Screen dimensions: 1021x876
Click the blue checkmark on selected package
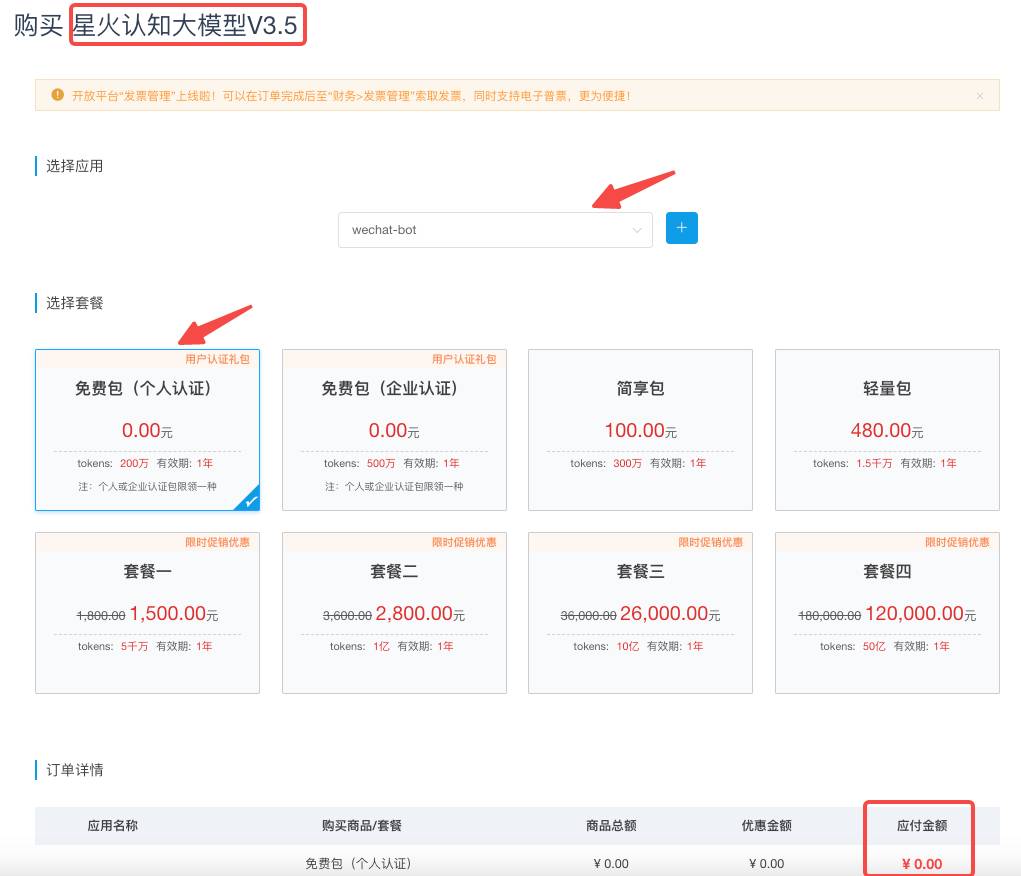[250, 501]
